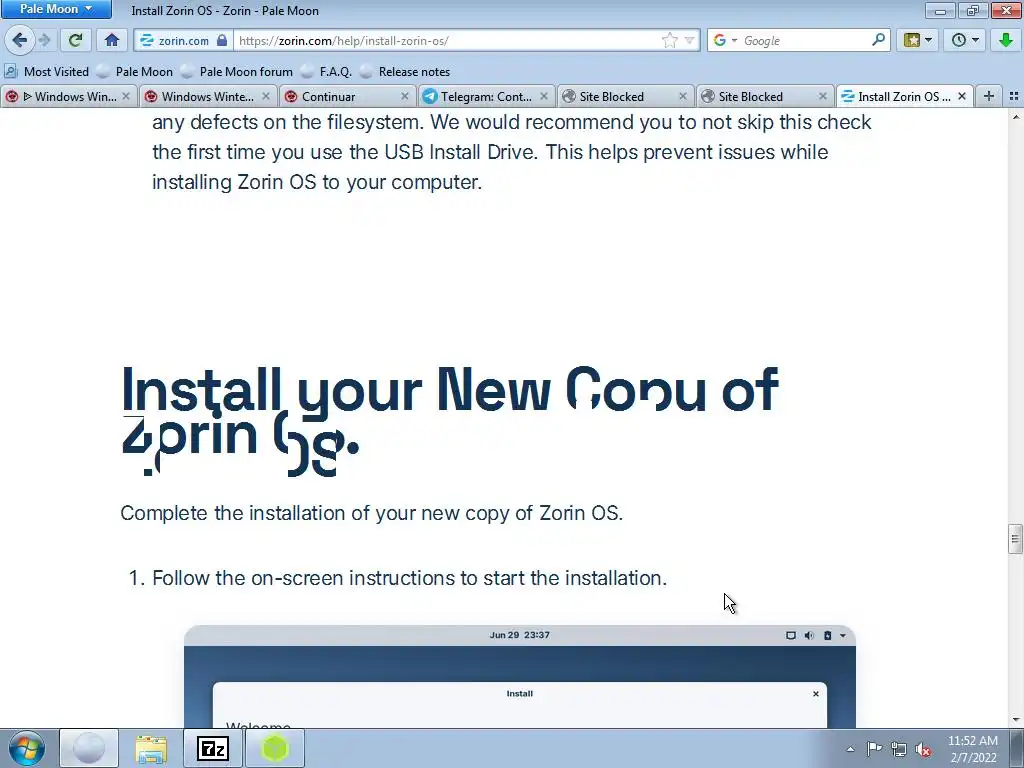Click the green cube taskbar icon
1024x768 pixels.
275,748
